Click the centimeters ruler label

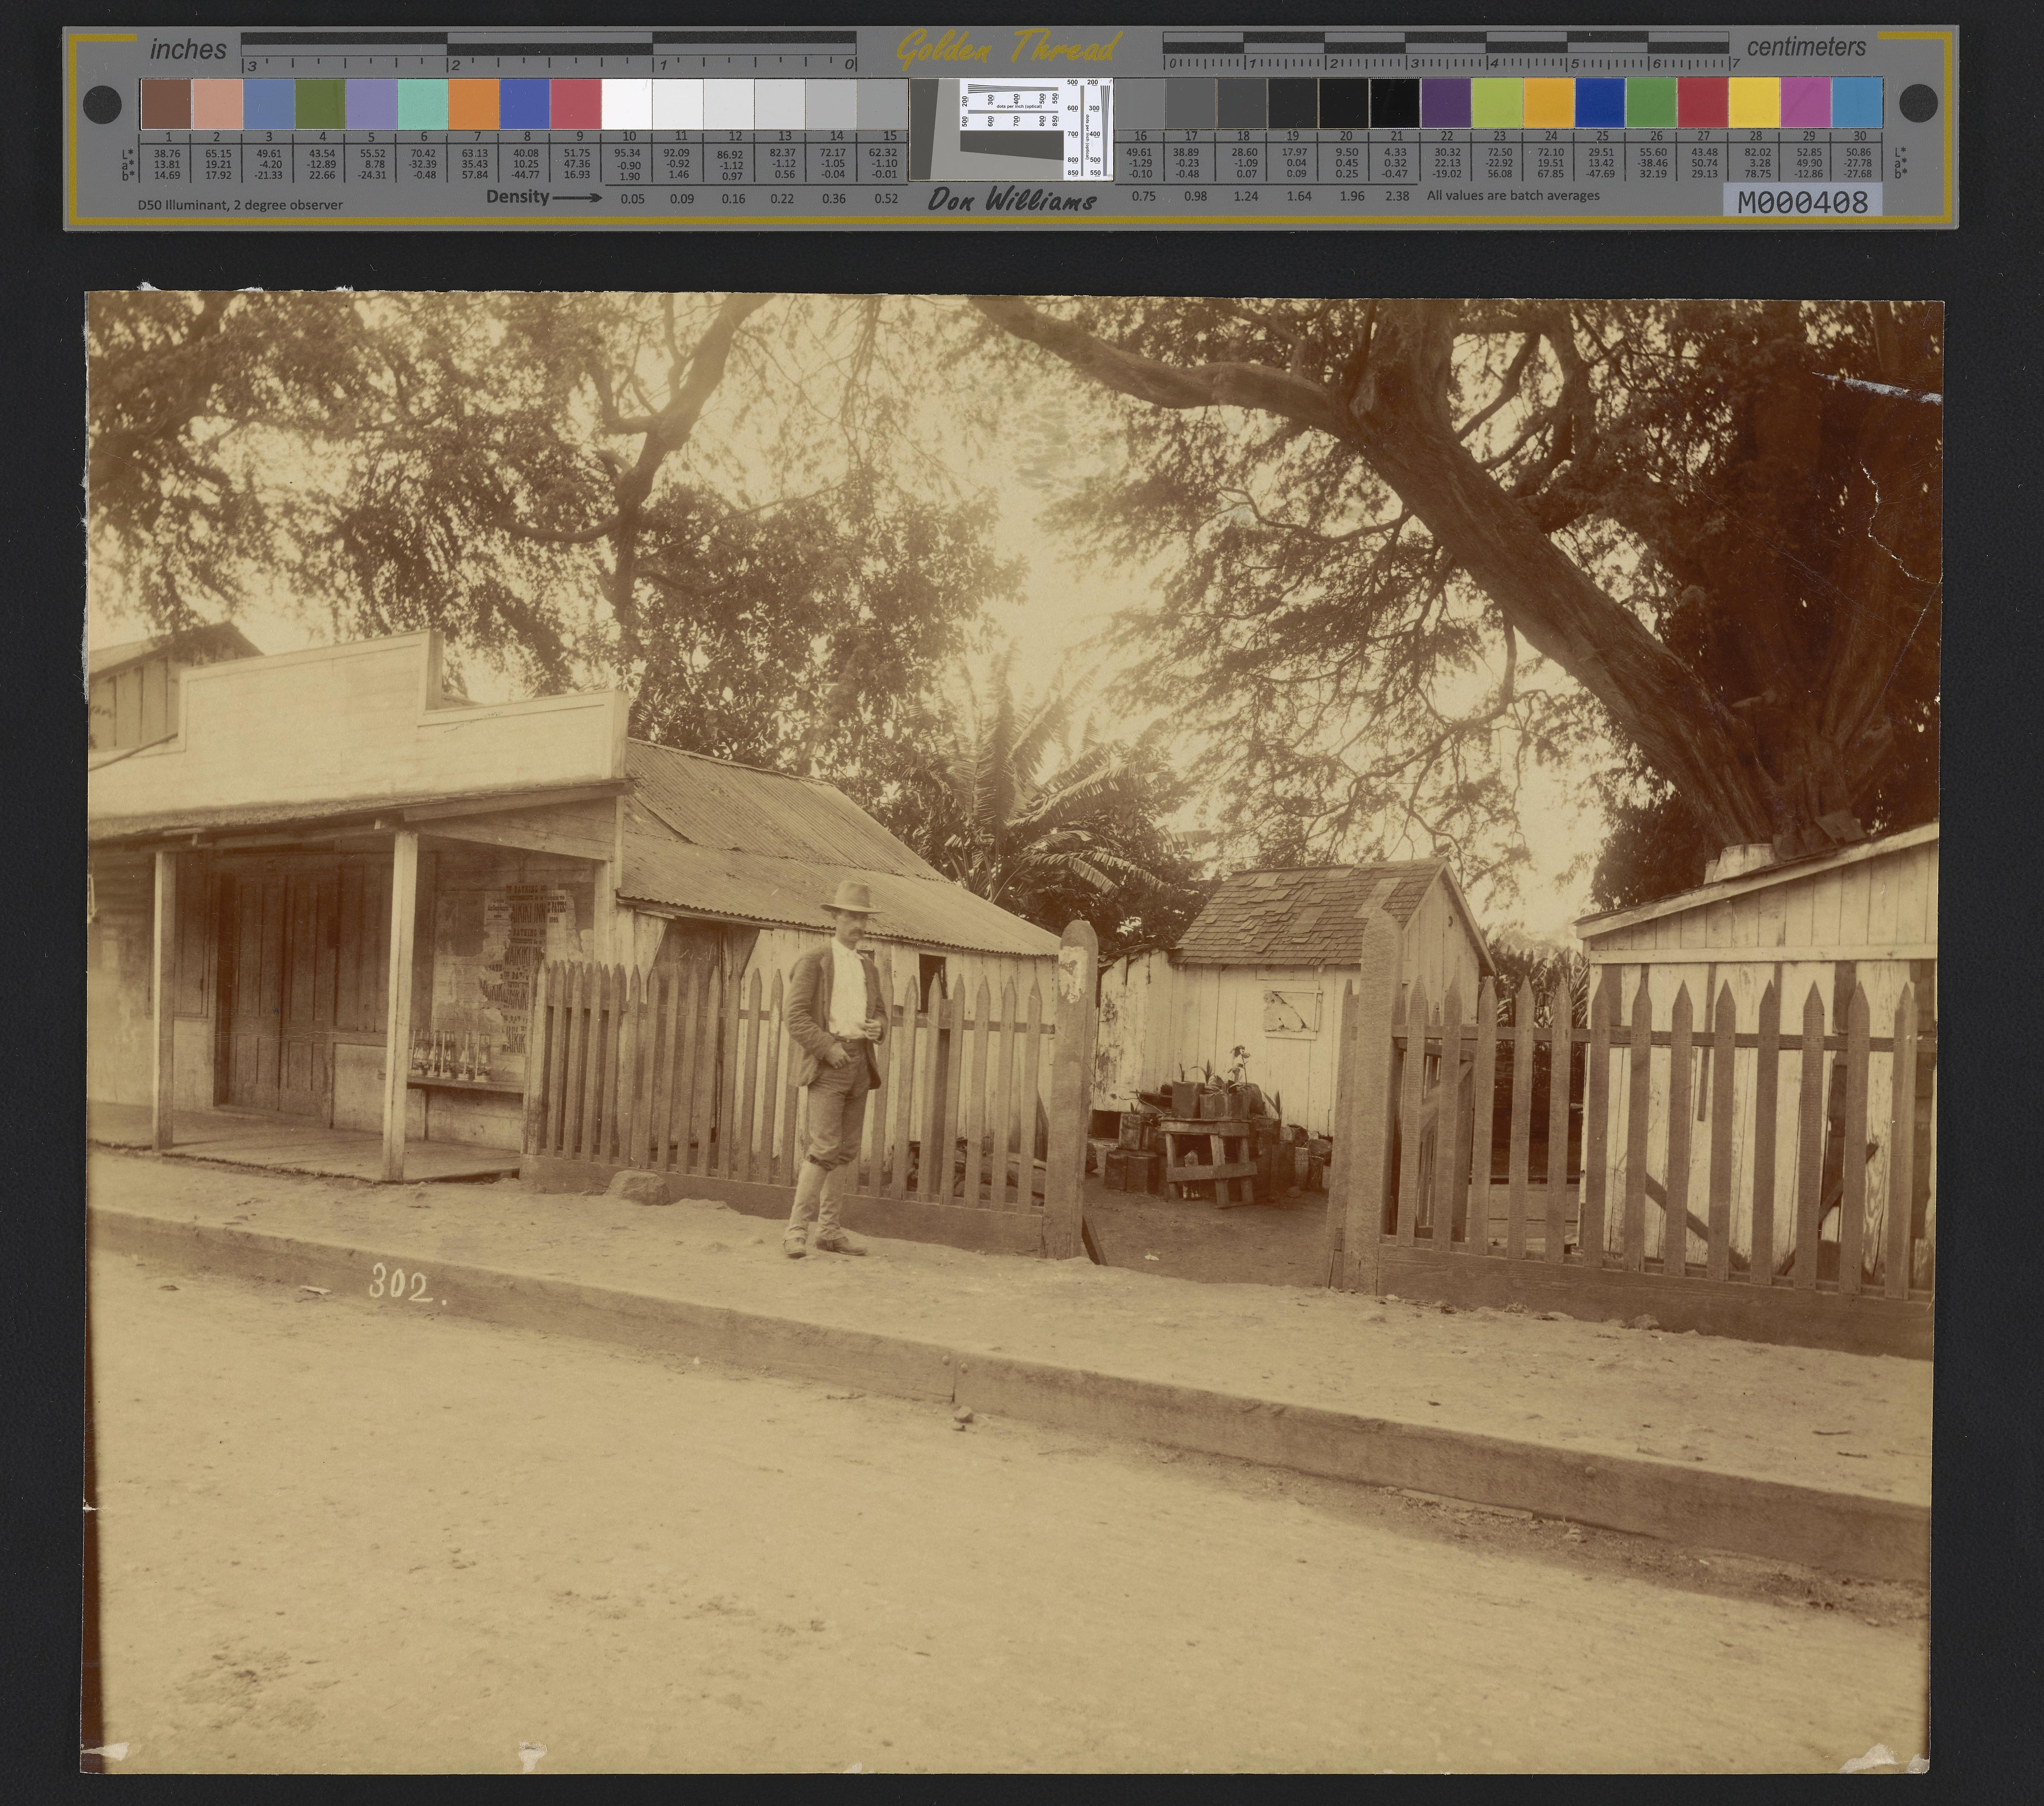click(1806, 47)
